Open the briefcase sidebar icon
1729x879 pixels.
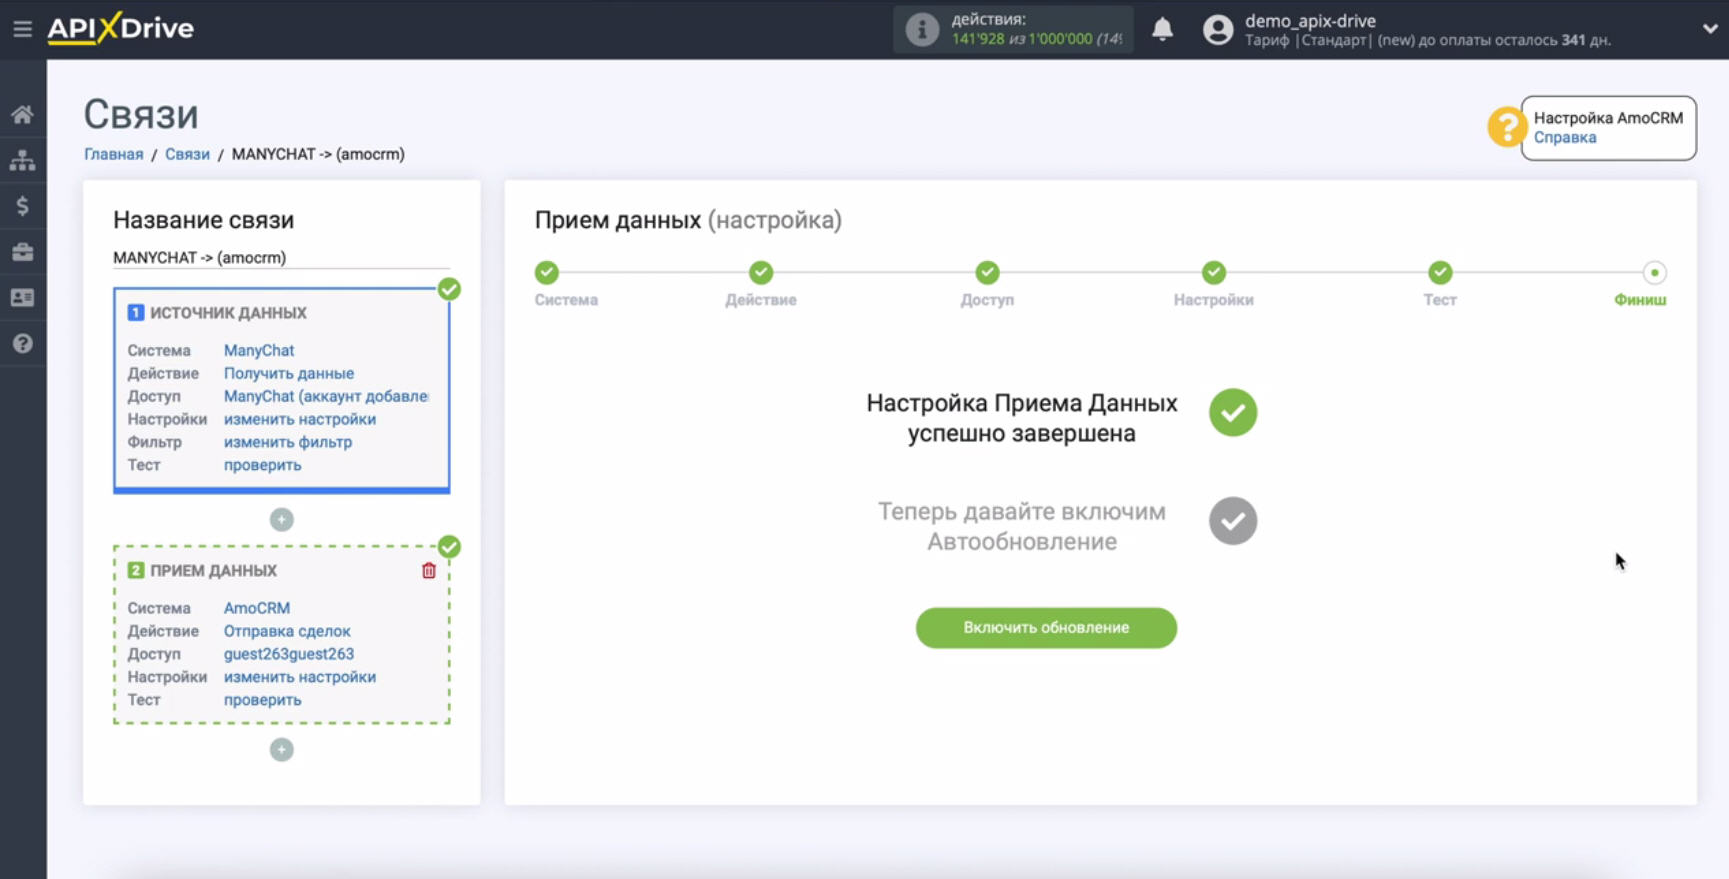coord(22,252)
